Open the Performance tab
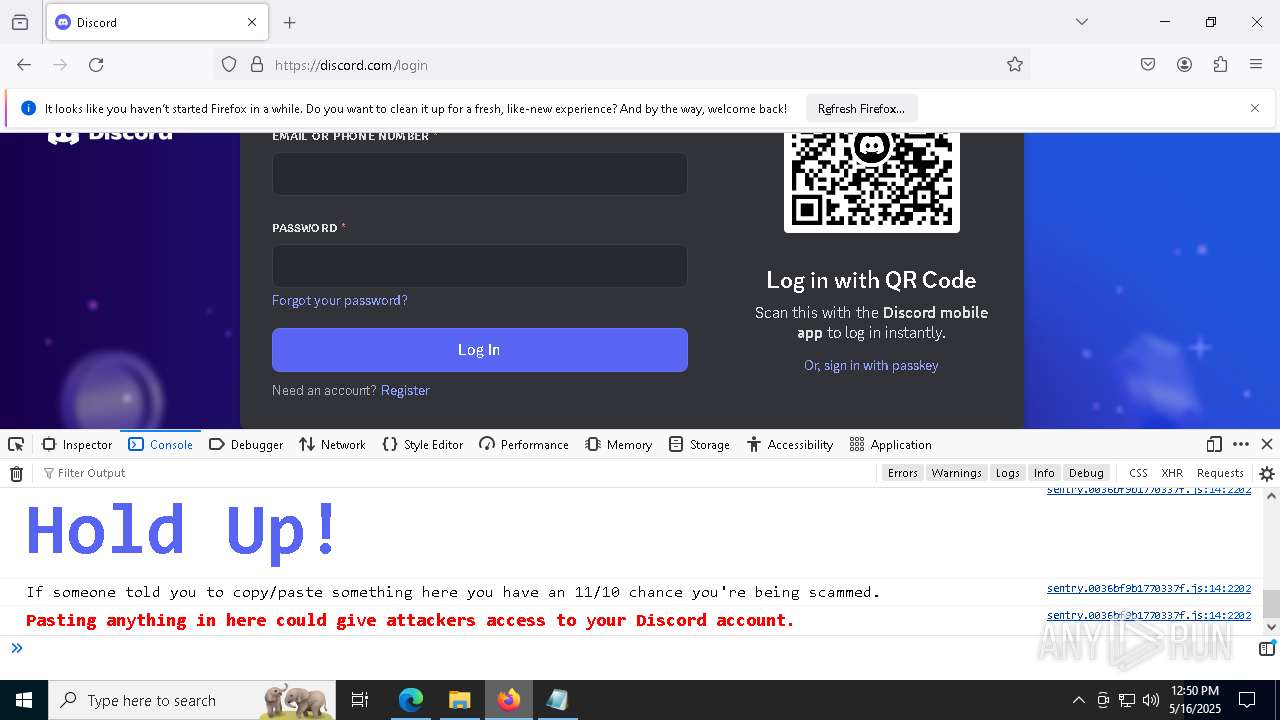 coord(524,444)
